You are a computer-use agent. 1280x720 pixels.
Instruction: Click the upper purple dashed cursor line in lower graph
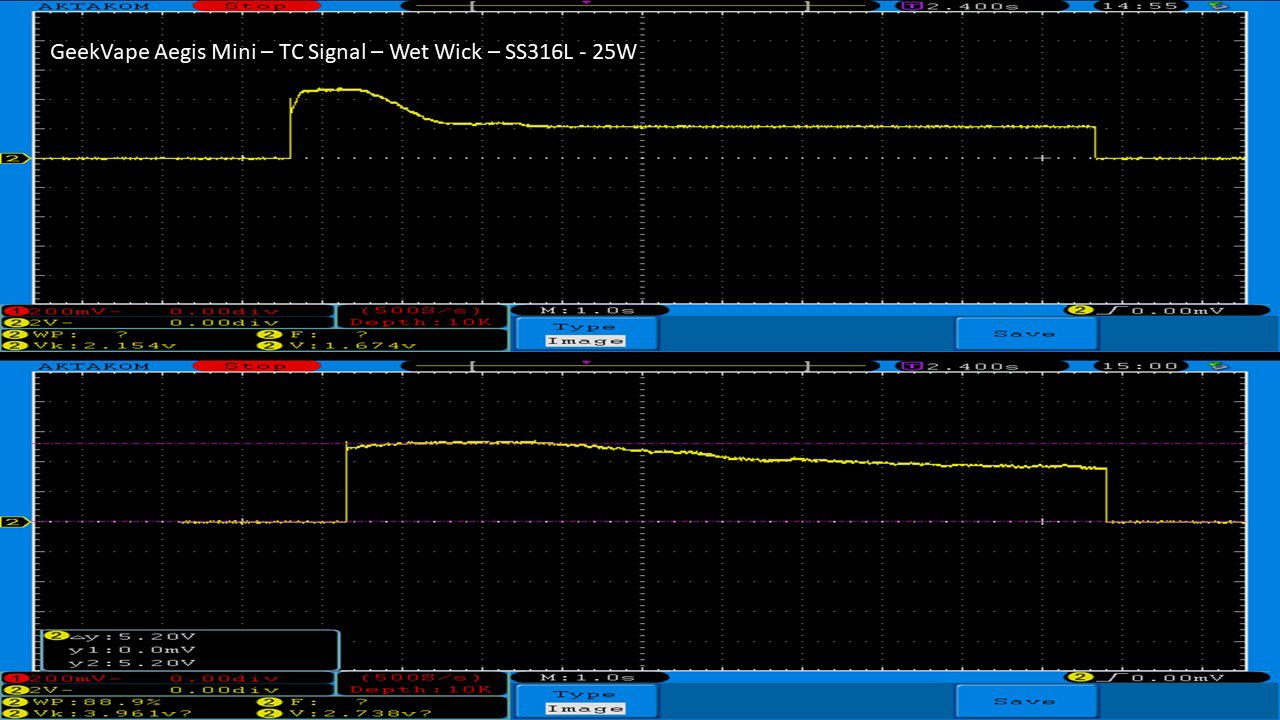800,443
